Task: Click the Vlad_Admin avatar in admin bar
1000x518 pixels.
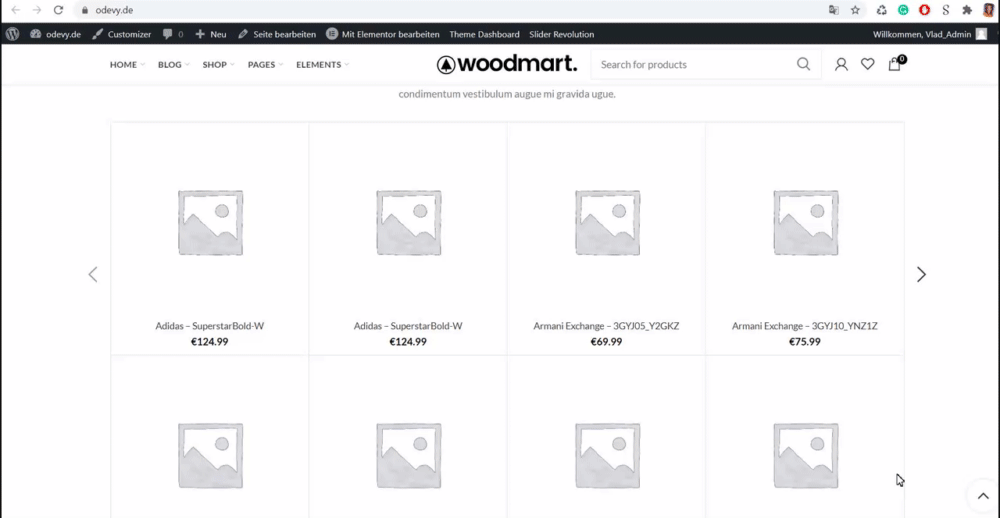Action: (x=982, y=34)
